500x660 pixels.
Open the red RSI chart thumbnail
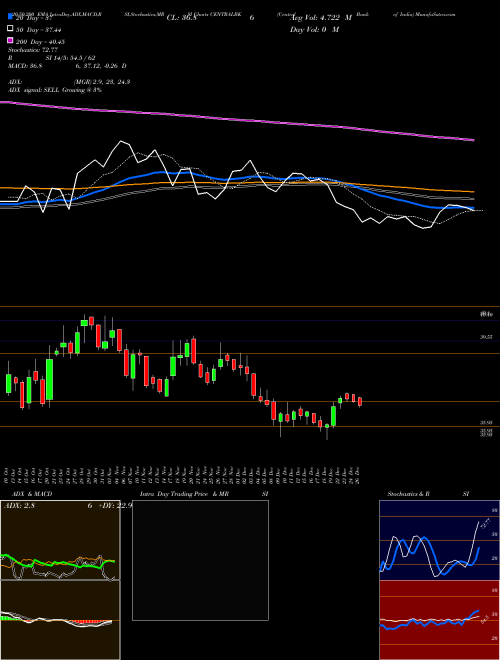(439, 620)
